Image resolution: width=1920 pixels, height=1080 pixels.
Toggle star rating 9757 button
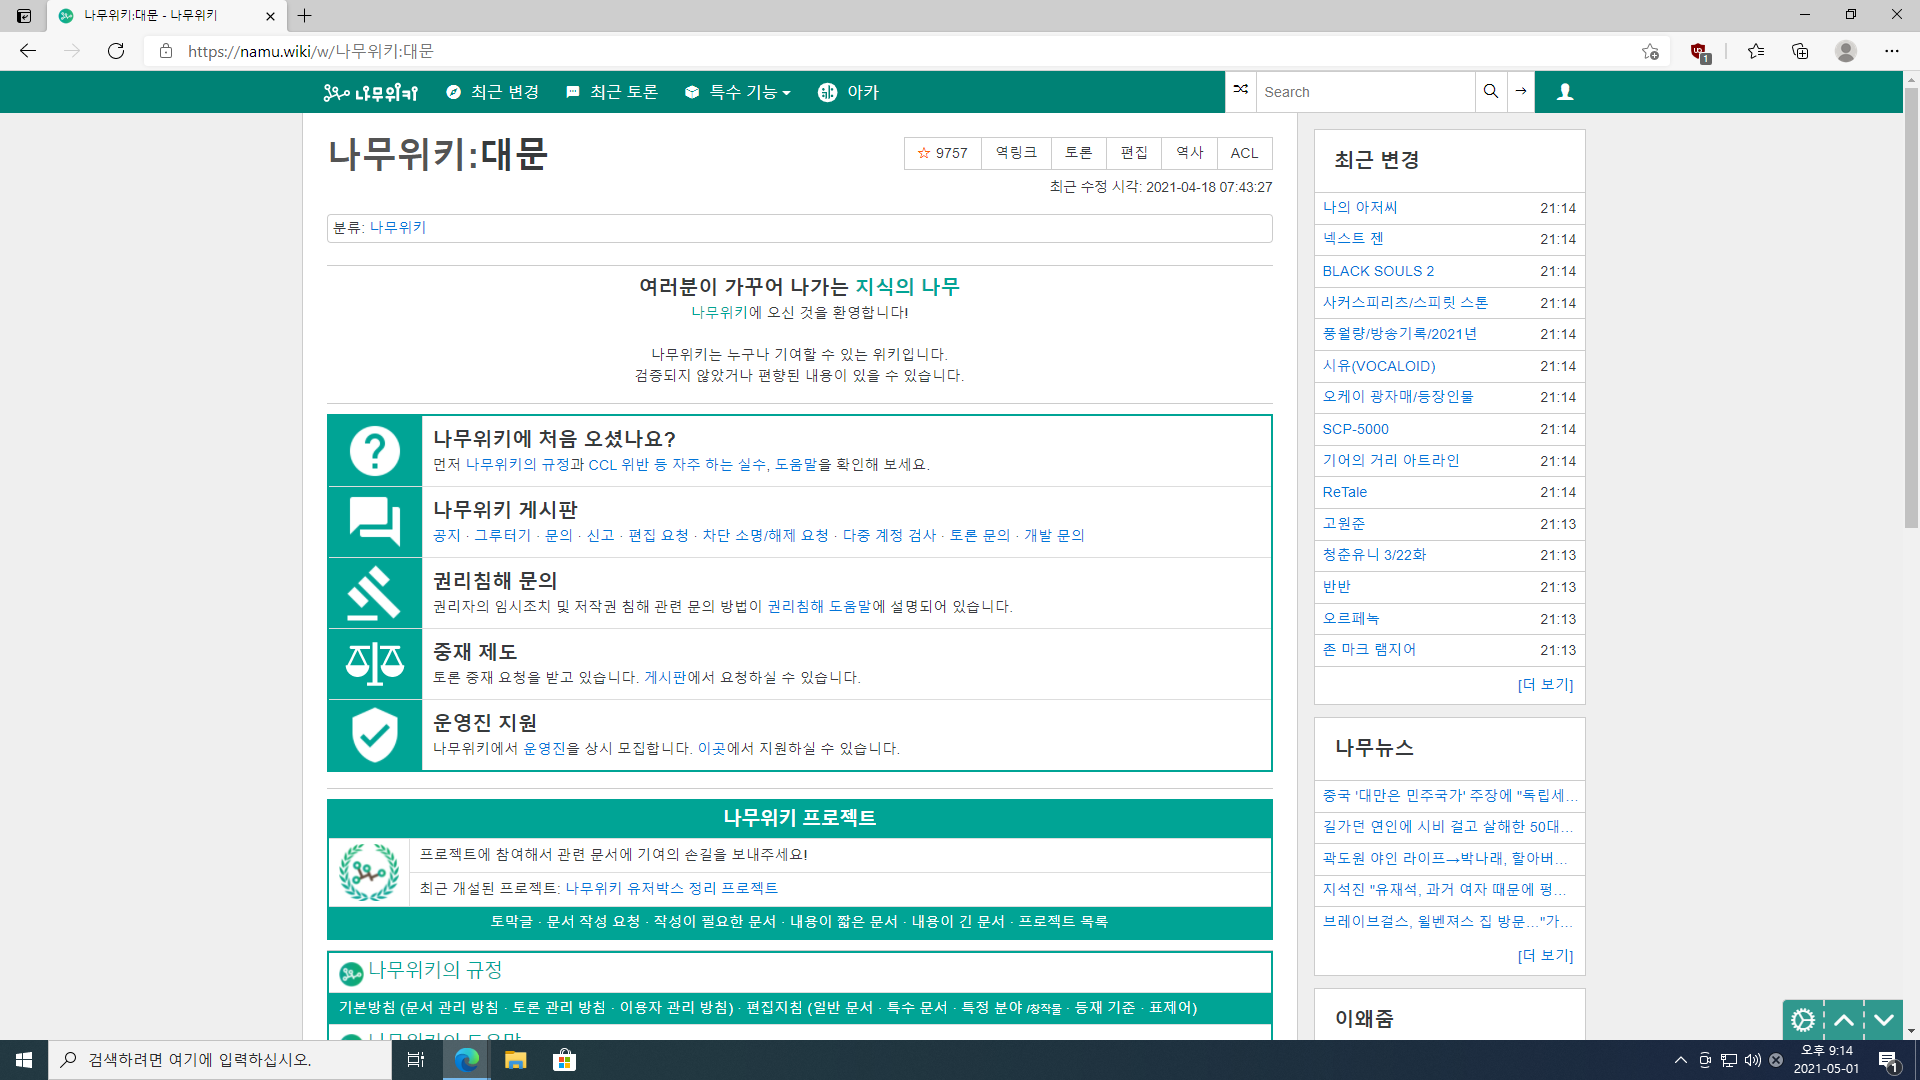[942, 153]
